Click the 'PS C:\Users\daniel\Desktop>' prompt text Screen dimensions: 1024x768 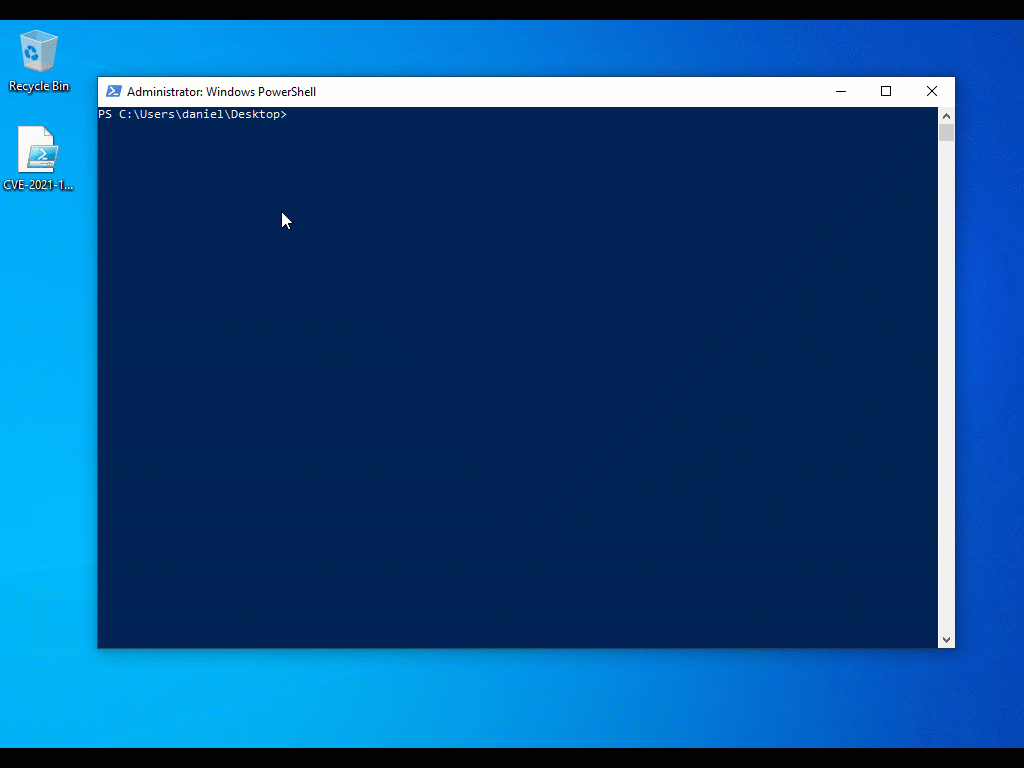193,114
